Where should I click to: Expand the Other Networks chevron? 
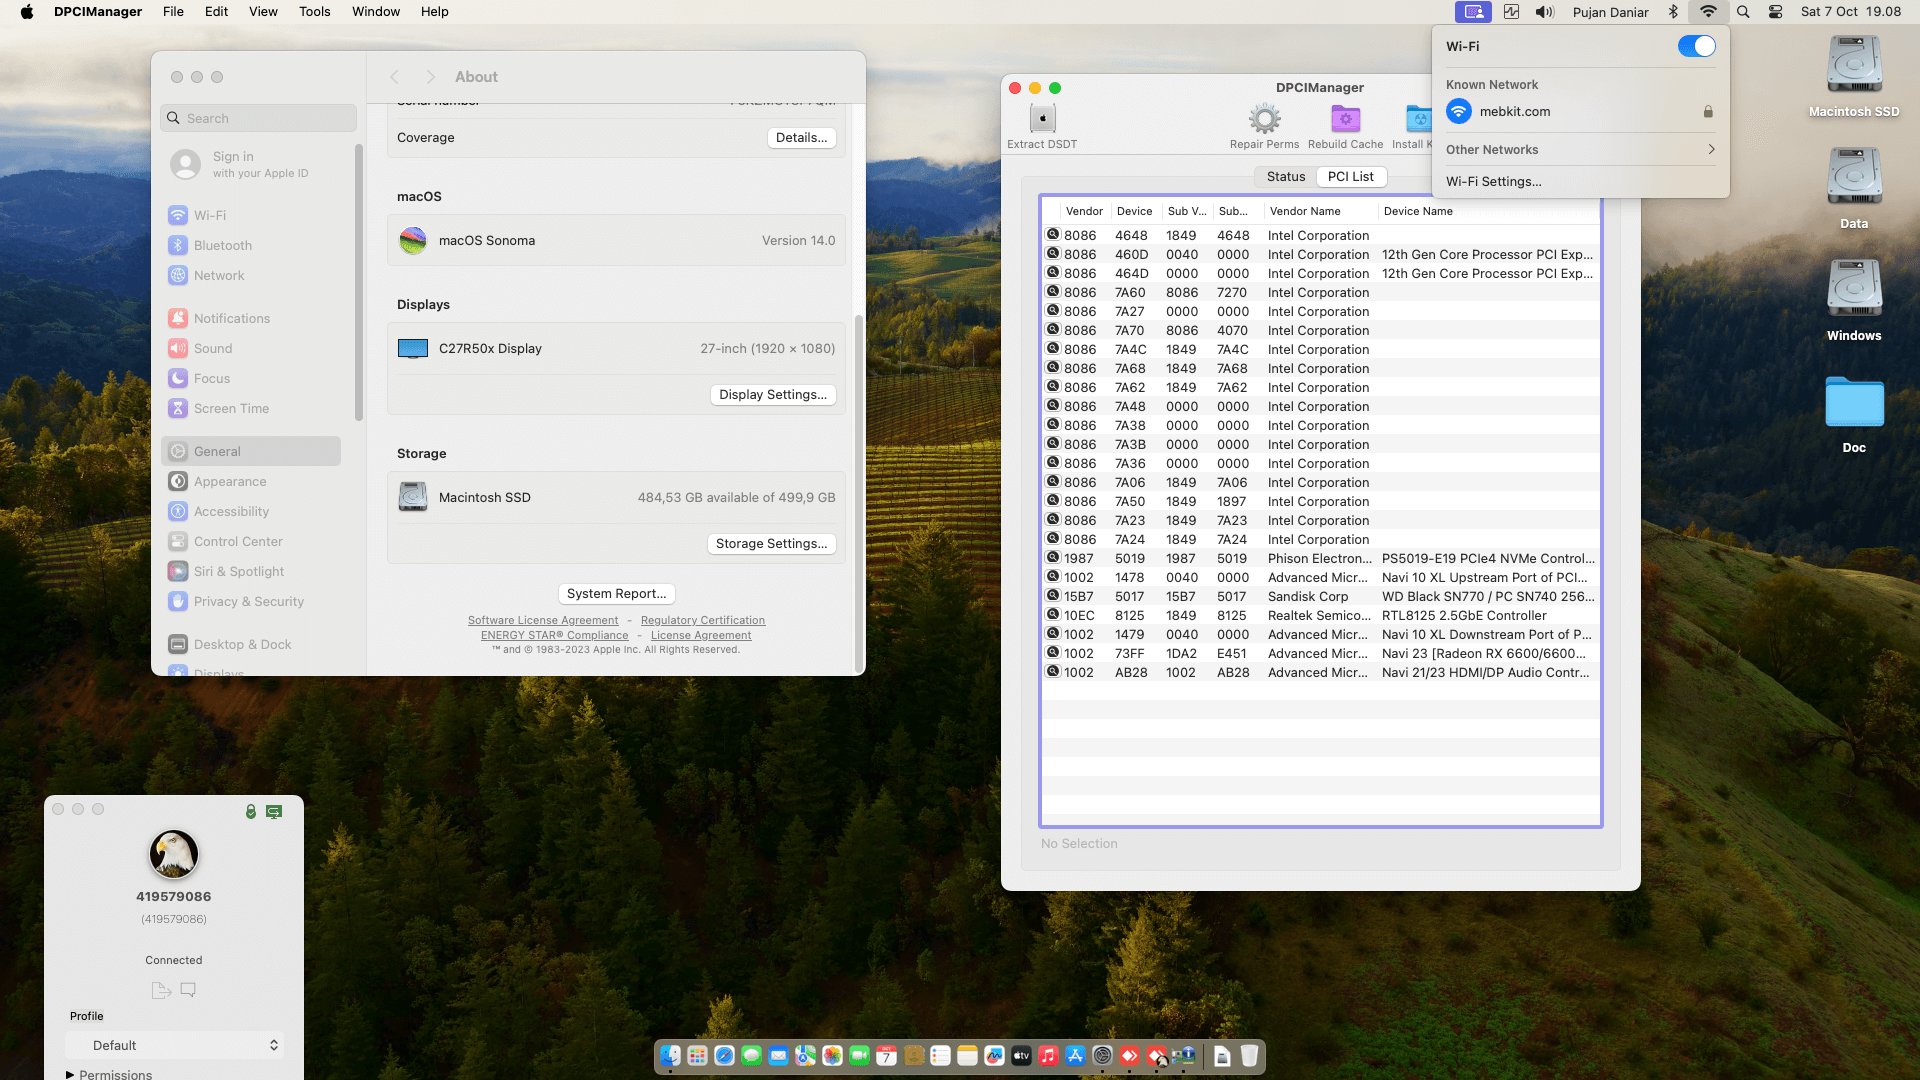(x=1711, y=149)
